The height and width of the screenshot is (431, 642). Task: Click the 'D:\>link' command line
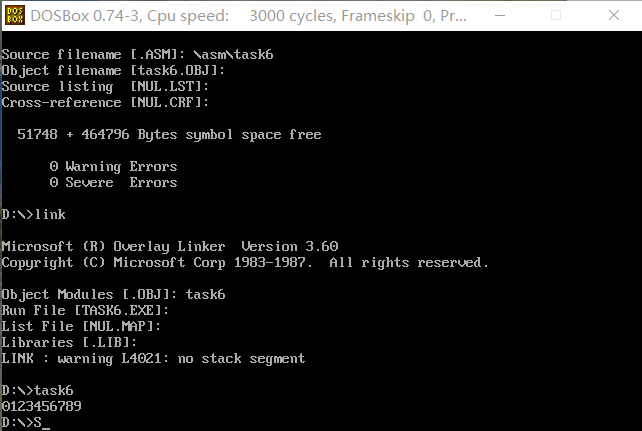pos(34,214)
